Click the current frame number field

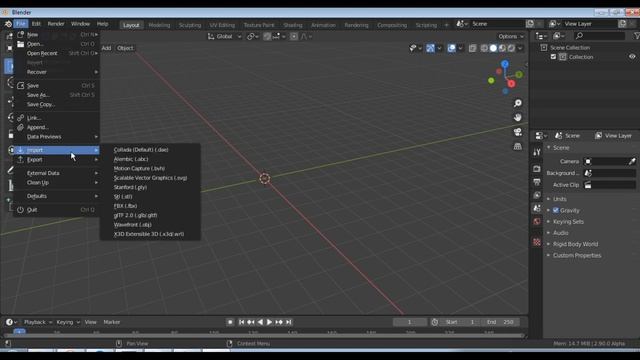click(409, 322)
